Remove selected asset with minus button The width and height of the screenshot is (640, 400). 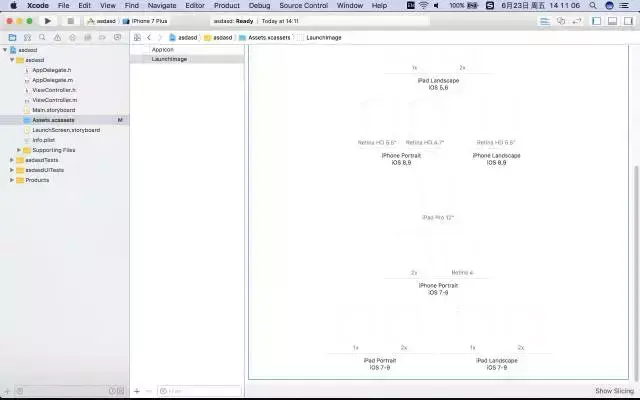149,391
